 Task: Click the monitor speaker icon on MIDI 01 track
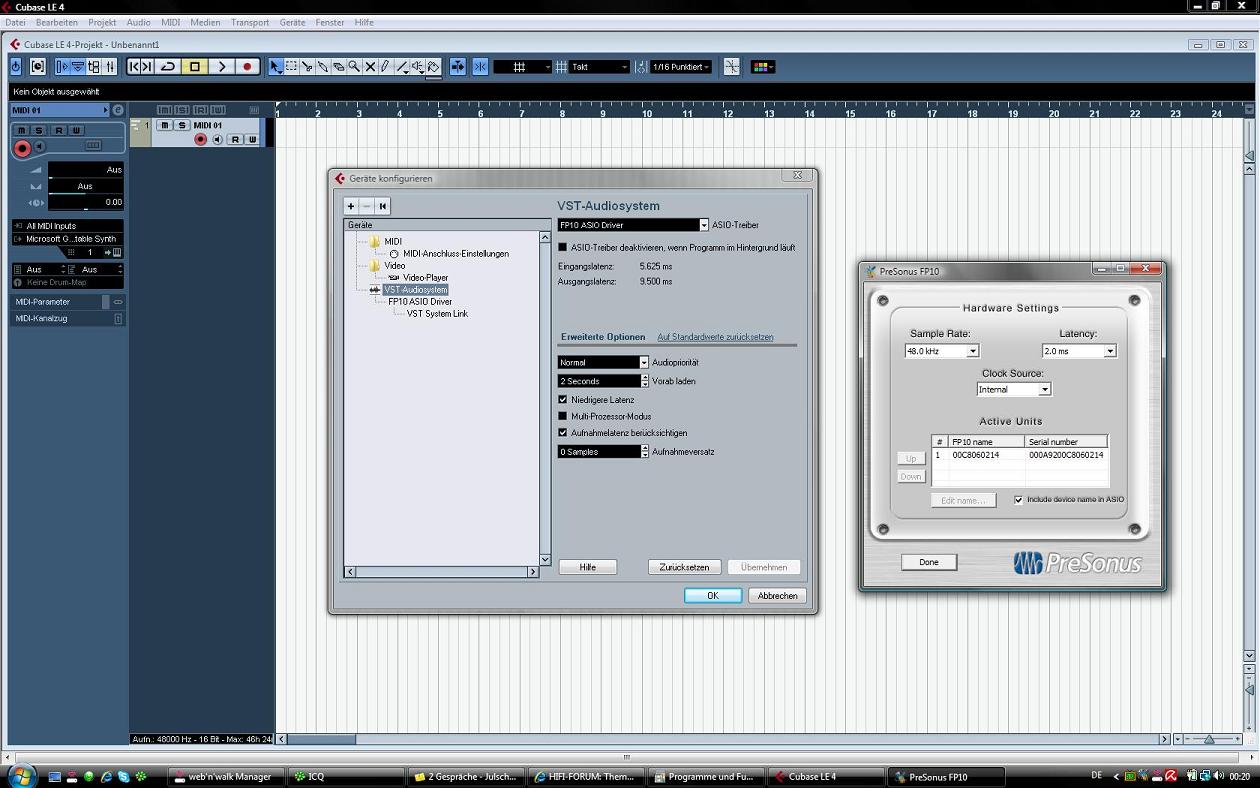coord(217,139)
